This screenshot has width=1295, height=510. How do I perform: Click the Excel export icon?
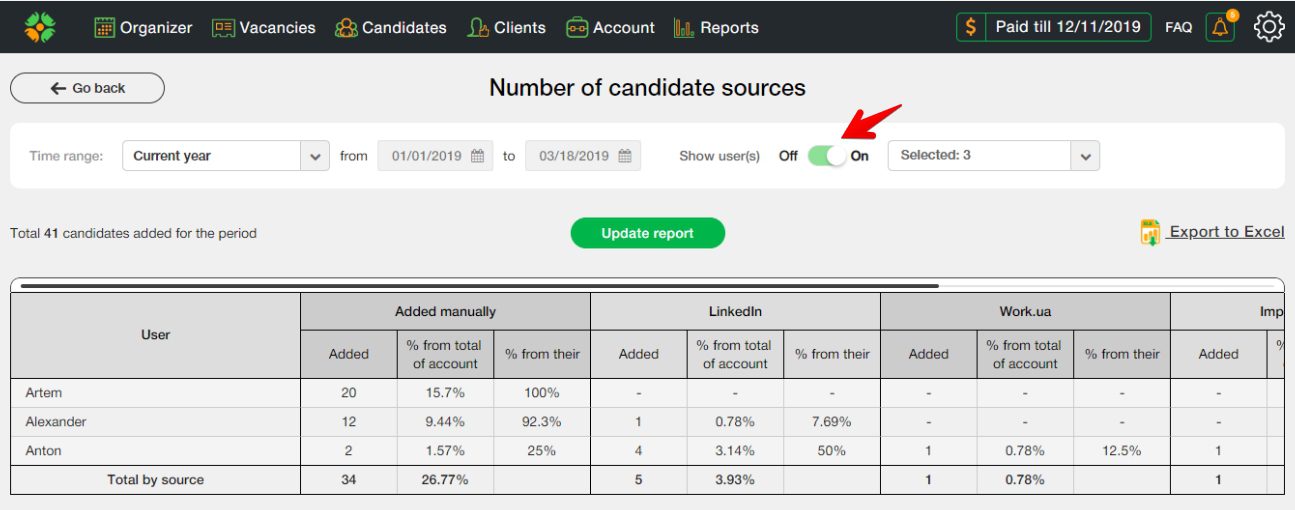(x=1150, y=232)
